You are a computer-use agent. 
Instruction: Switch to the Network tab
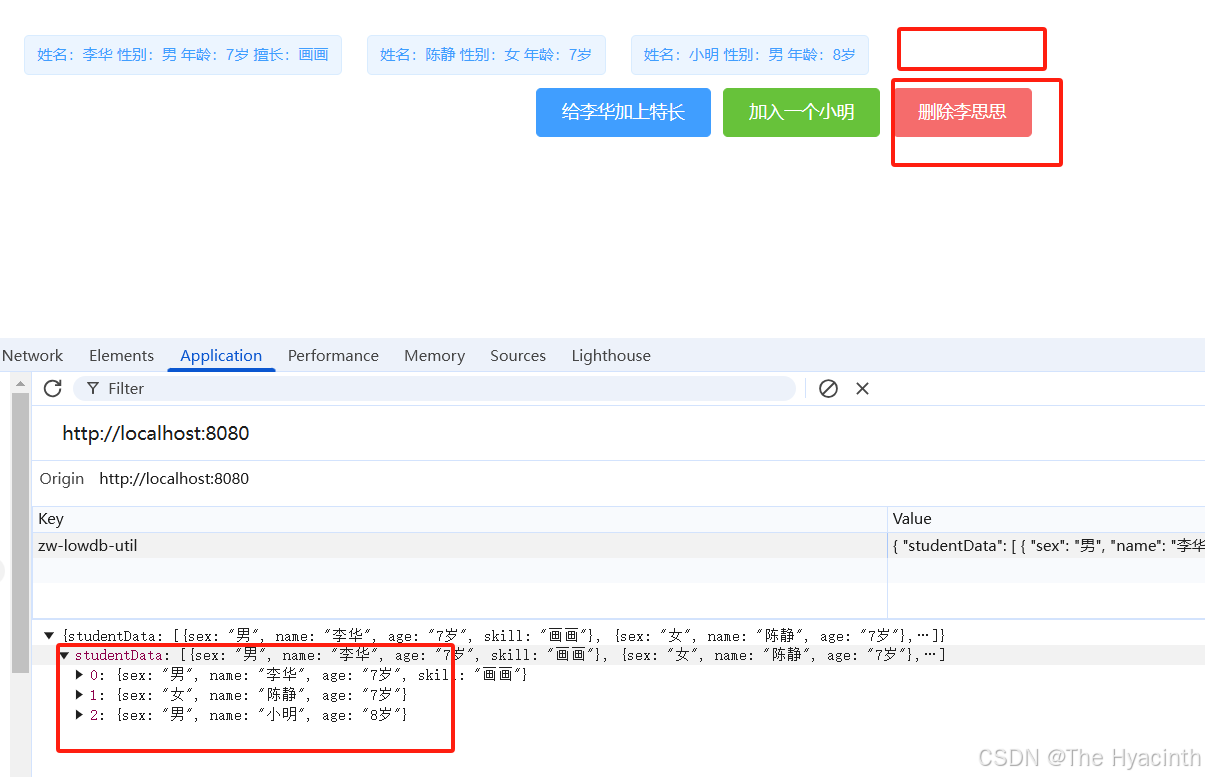(32, 355)
